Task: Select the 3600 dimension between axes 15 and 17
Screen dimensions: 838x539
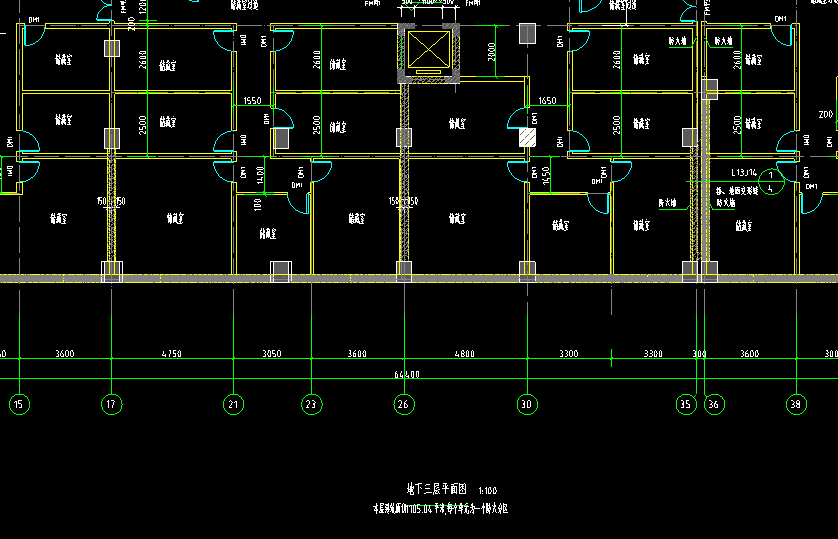Action: click(65, 354)
